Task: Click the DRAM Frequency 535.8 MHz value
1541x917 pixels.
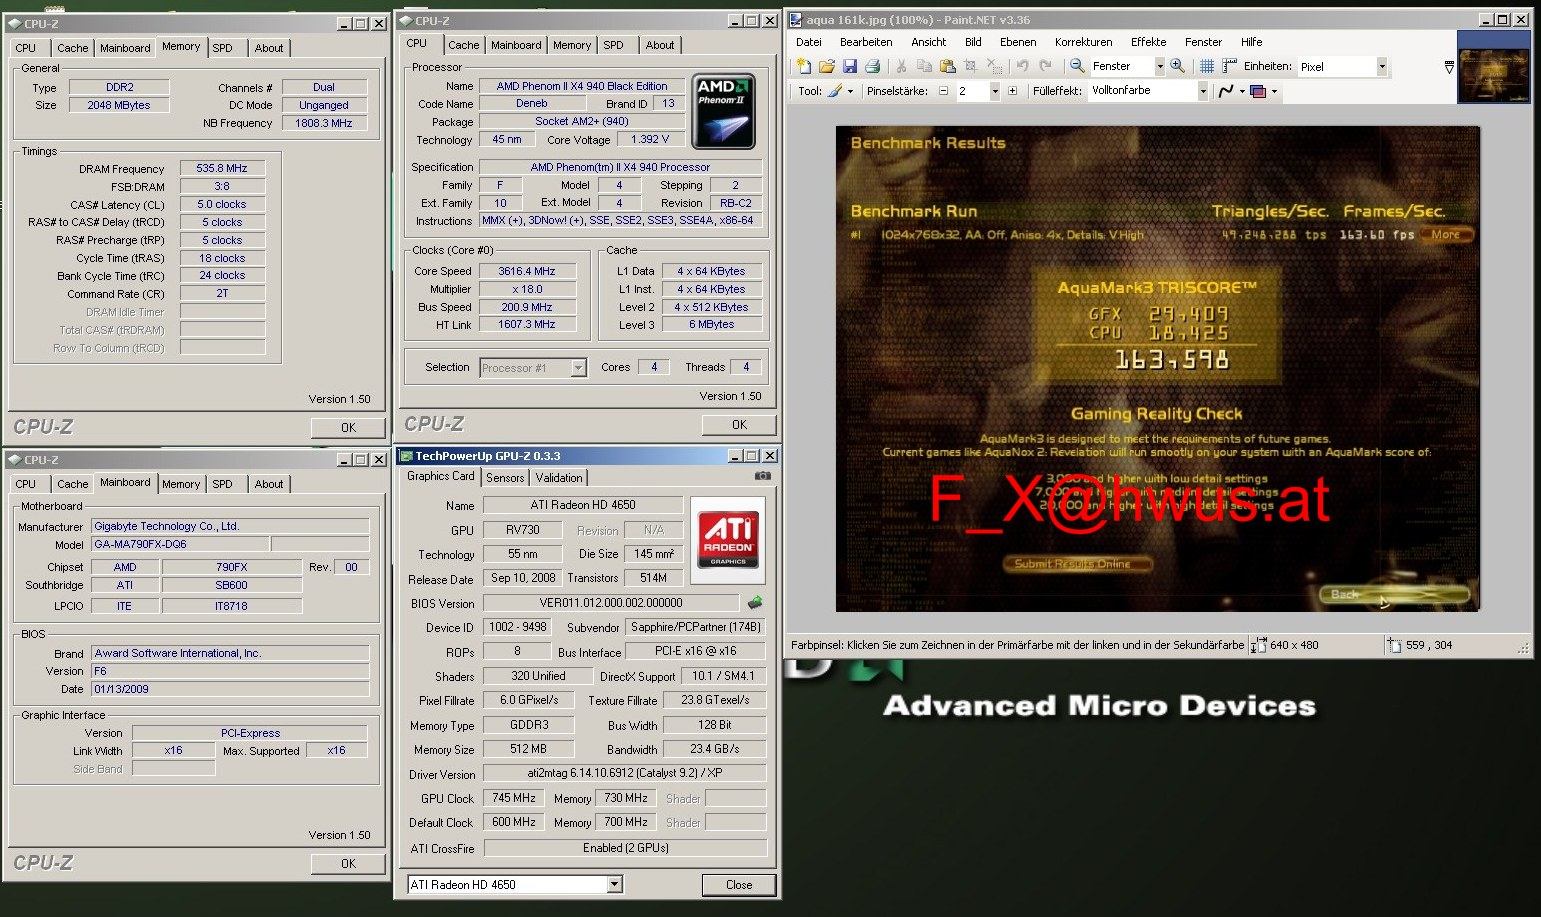Action: [x=222, y=168]
